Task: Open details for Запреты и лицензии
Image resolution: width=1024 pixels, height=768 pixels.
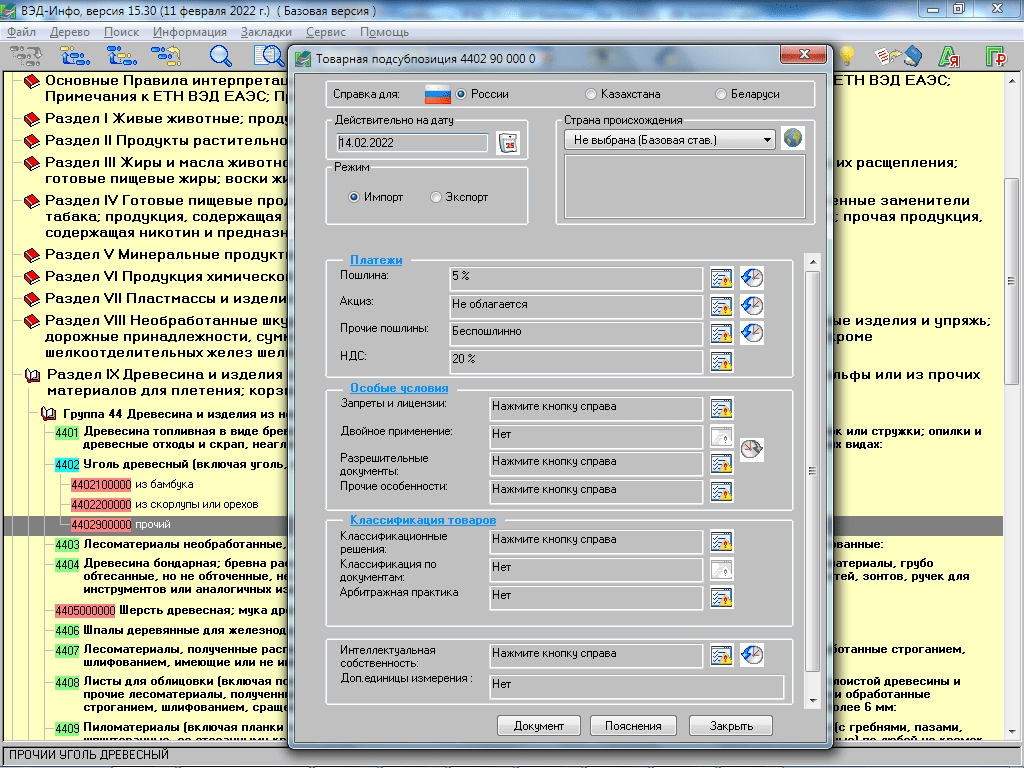Action: point(721,408)
